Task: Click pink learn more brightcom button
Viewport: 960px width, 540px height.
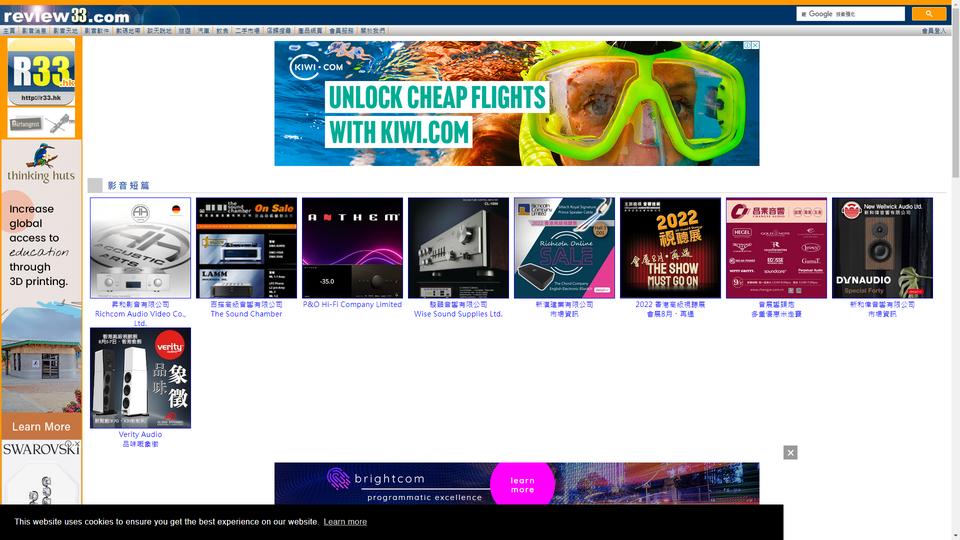Action: [522, 485]
